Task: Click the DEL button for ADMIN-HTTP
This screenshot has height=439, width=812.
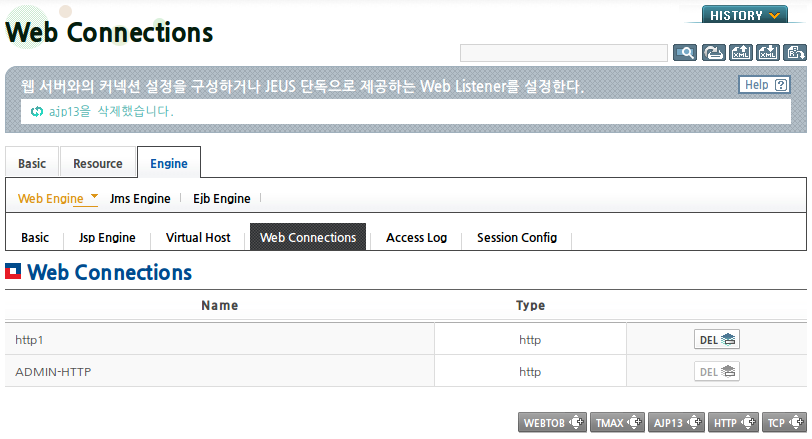Action: click(x=717, y=372)
